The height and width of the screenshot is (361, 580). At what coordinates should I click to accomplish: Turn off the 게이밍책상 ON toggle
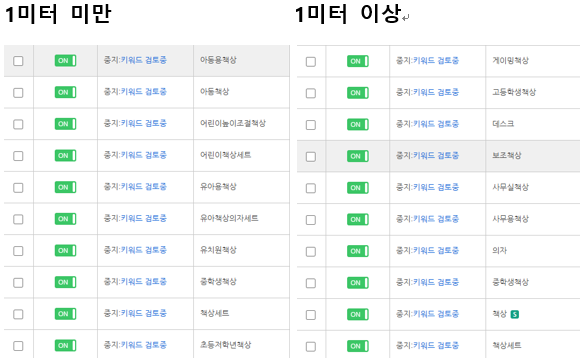(x=358, y=61)
